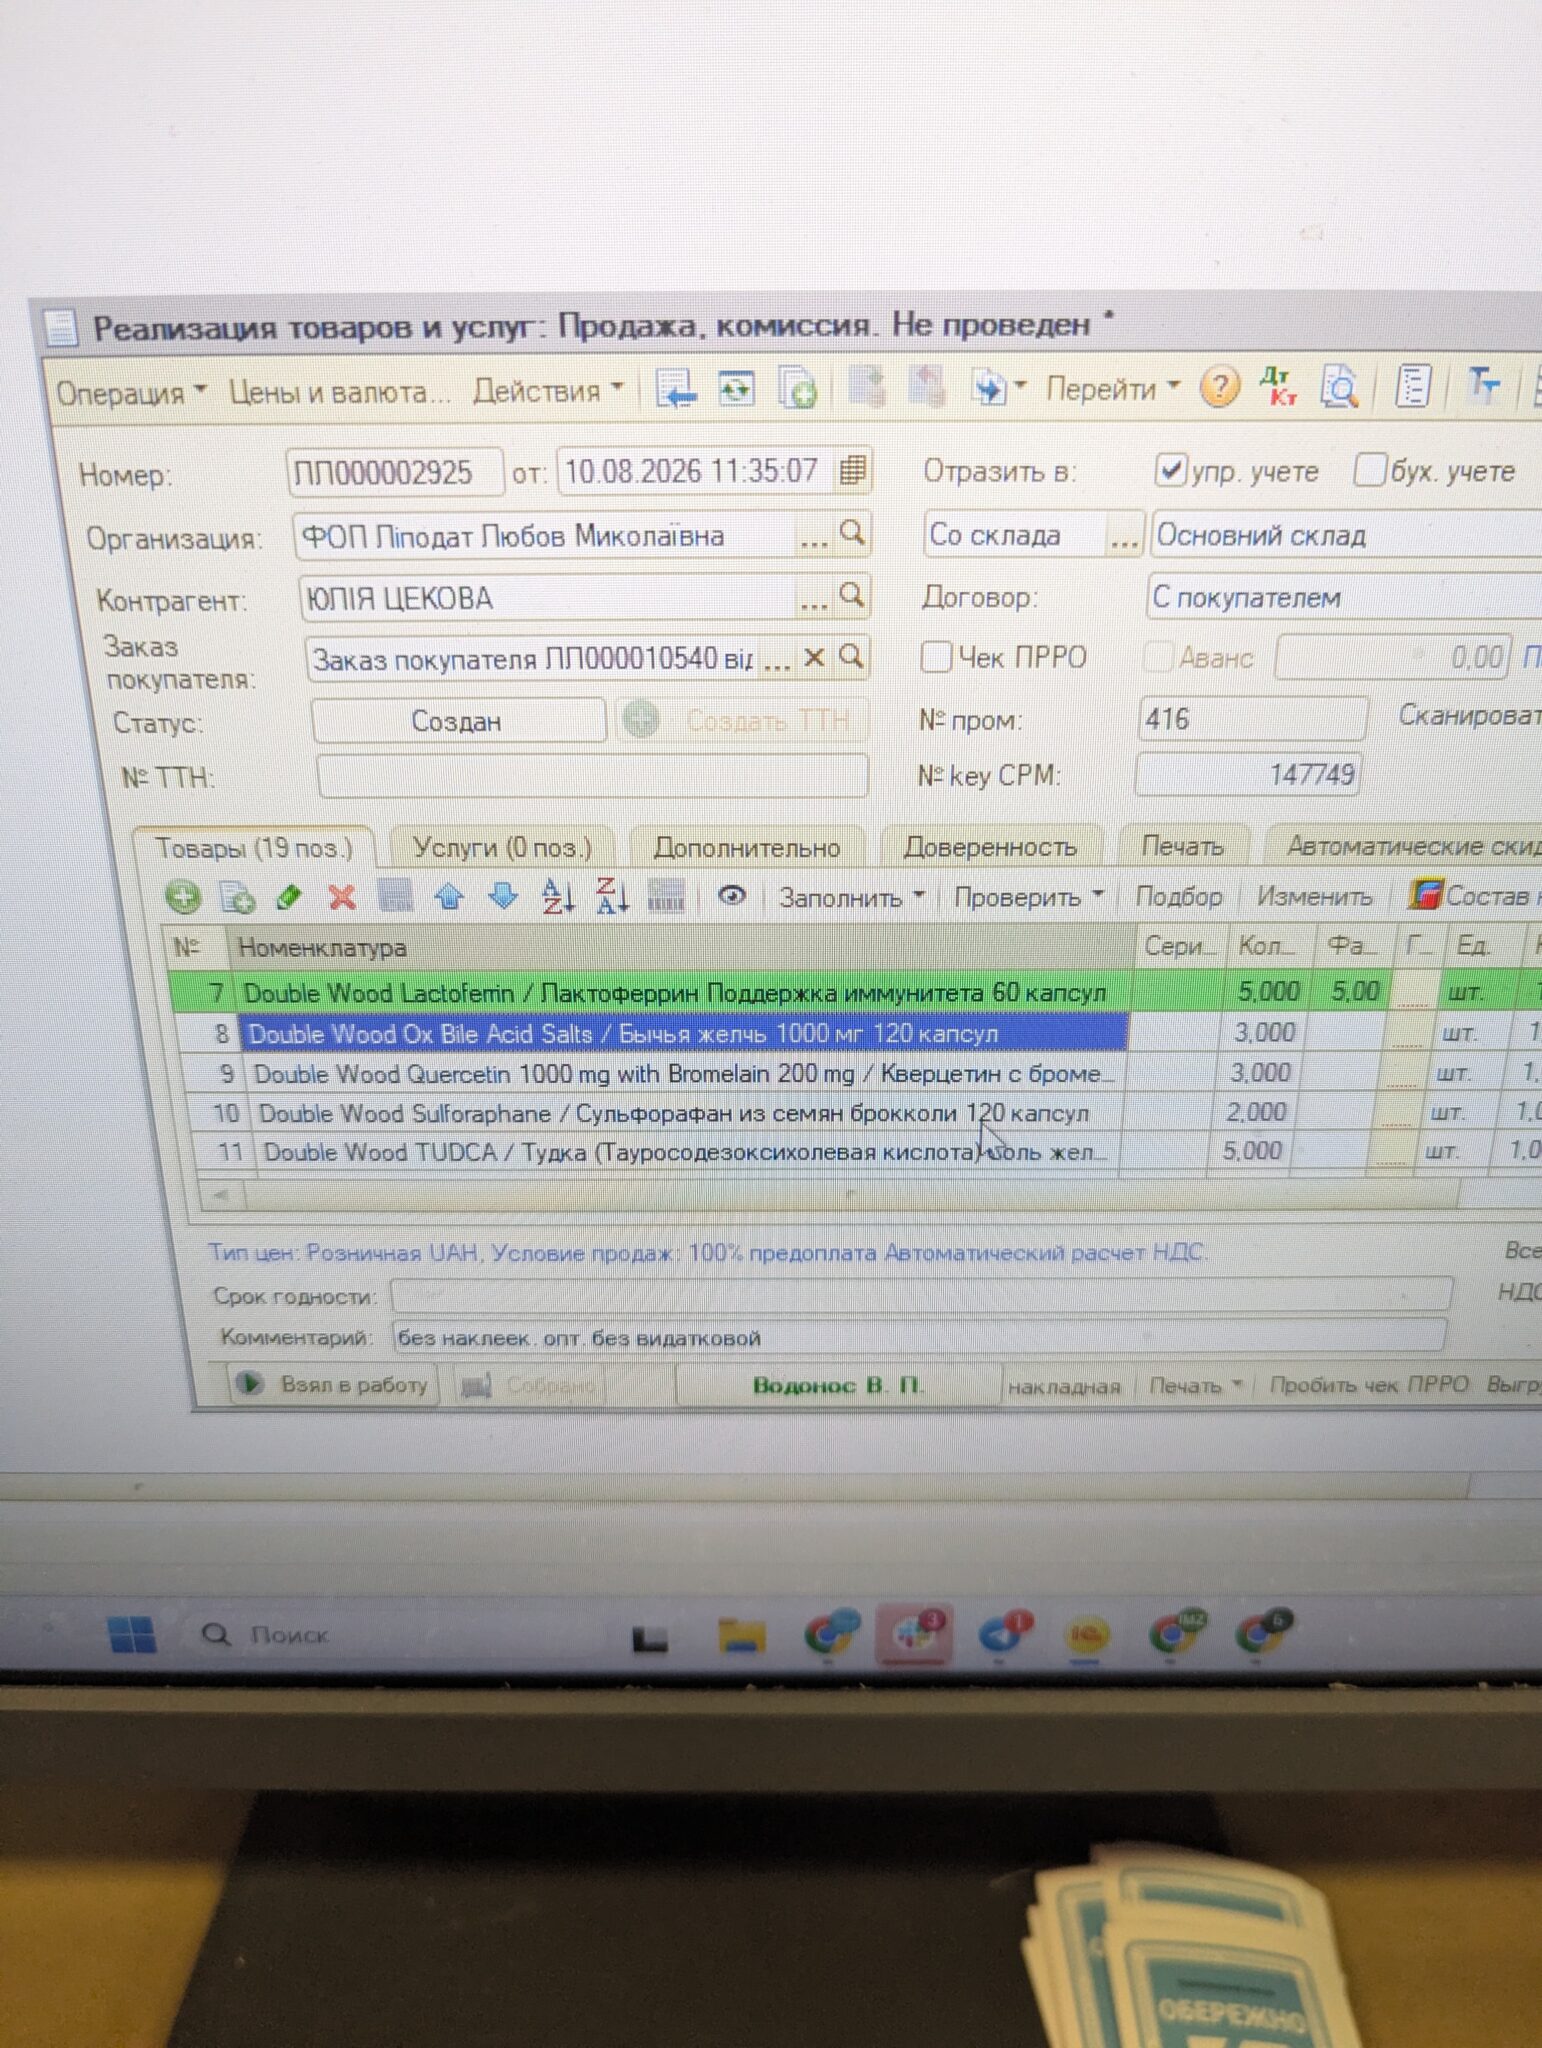
Task: Expand the Заполнить dropdown
Action: coord(851,897)
